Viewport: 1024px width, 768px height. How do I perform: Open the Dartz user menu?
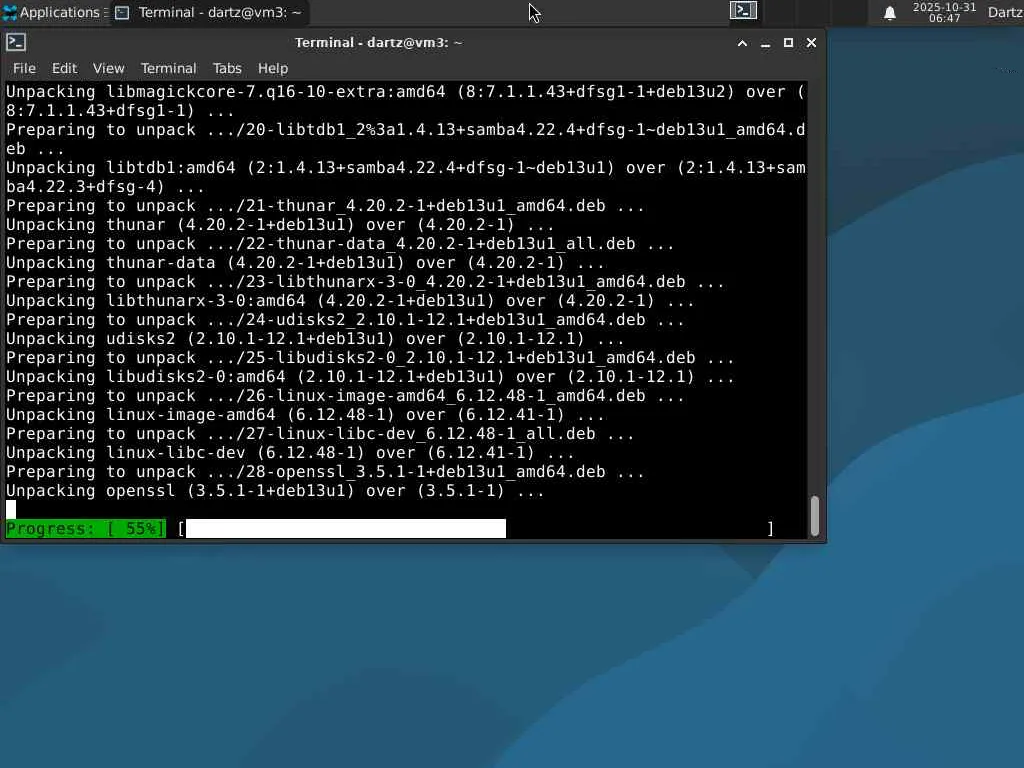click(1005, 12)
